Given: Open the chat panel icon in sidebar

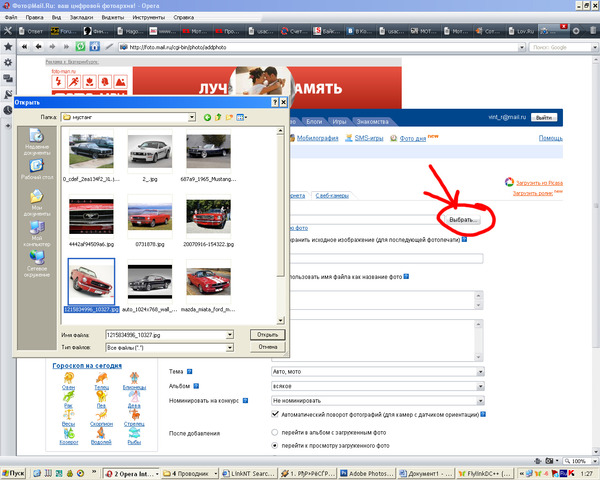Looking at the screenshot, I should pyautogui.click(x=8, y=78).
